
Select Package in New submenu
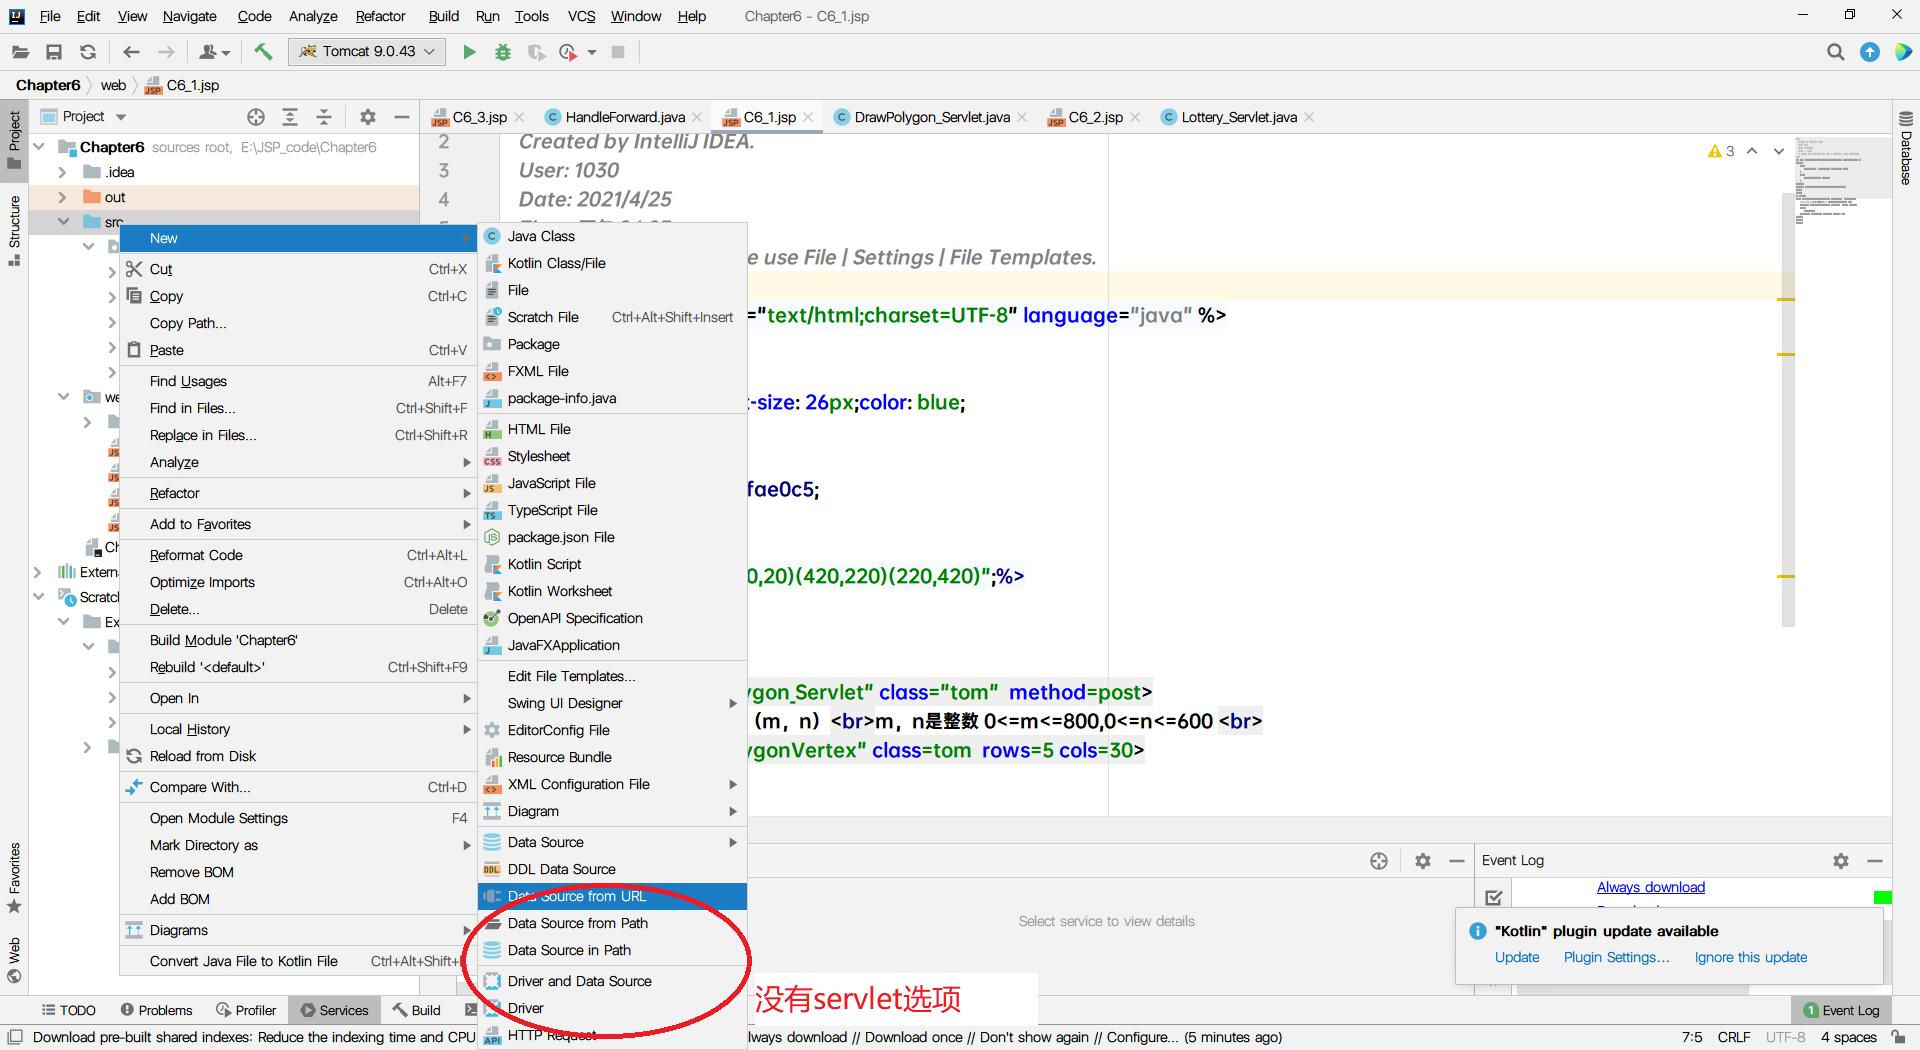pyautogui.click(x=612, y=344)
